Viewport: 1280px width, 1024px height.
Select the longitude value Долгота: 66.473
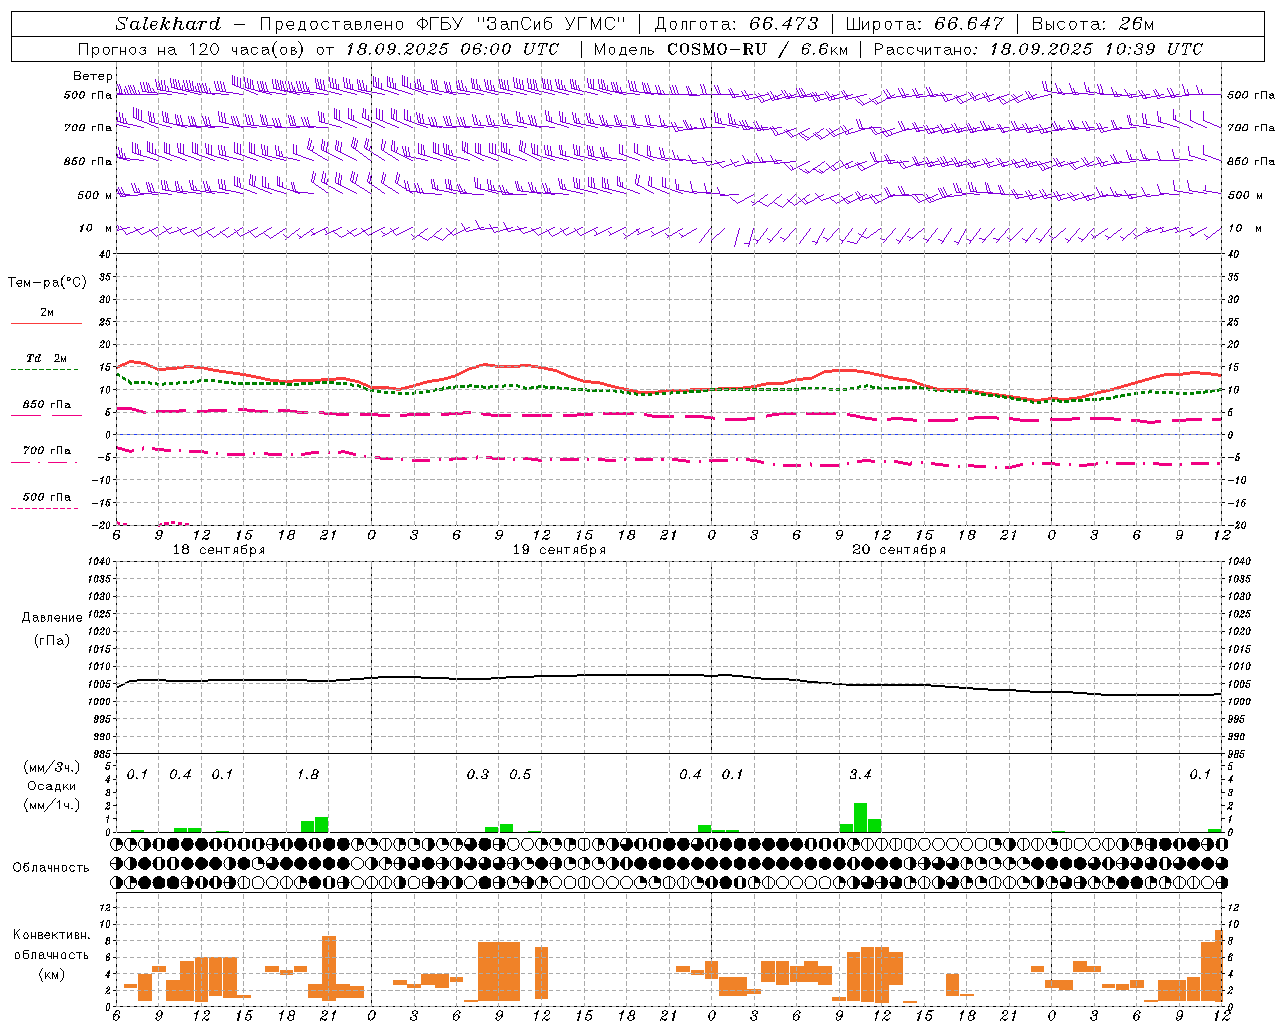point(736,24)
